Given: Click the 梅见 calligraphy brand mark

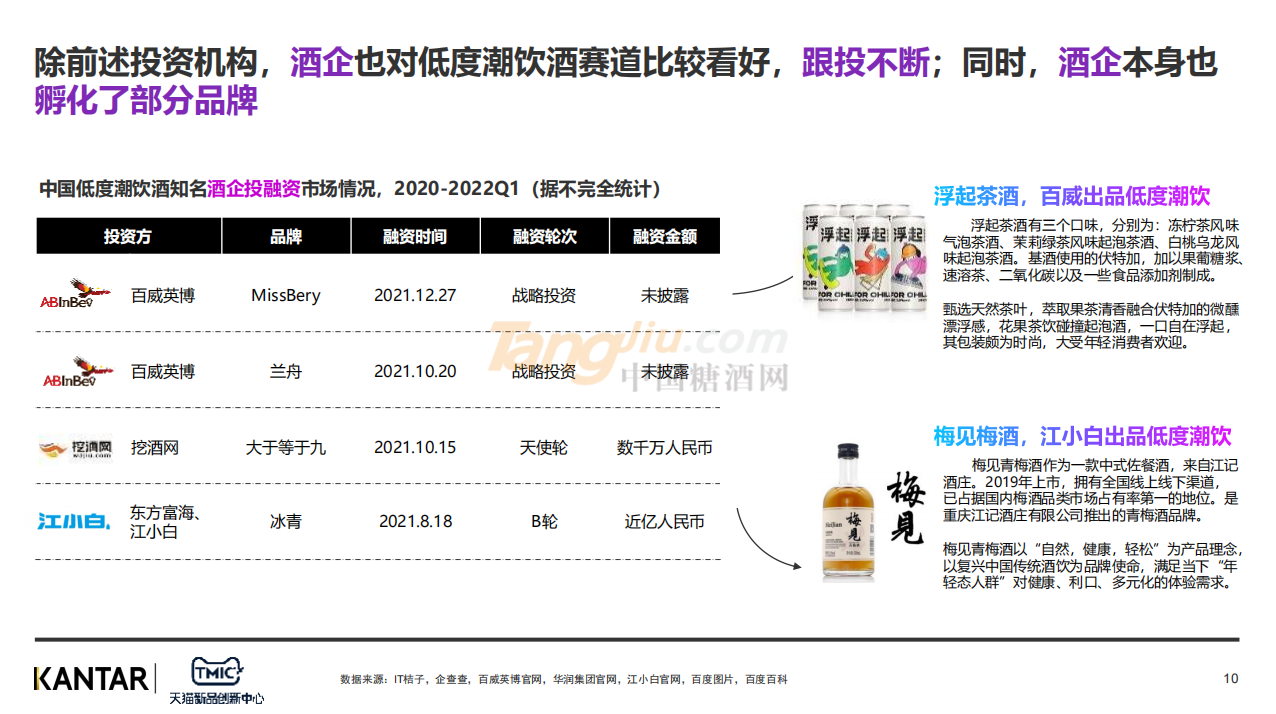Looking at the screenshot, I should [x=905, y=508].
